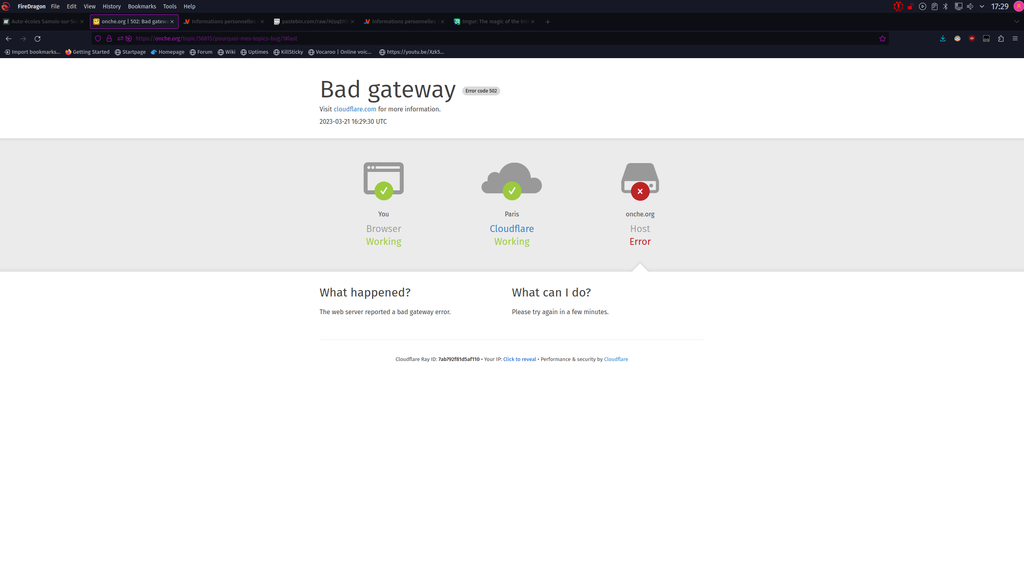Screen dimensions: 1024x577
Task: Open the Uptimes bookmark
Action: pyautogui.click(x=254, y=52)
